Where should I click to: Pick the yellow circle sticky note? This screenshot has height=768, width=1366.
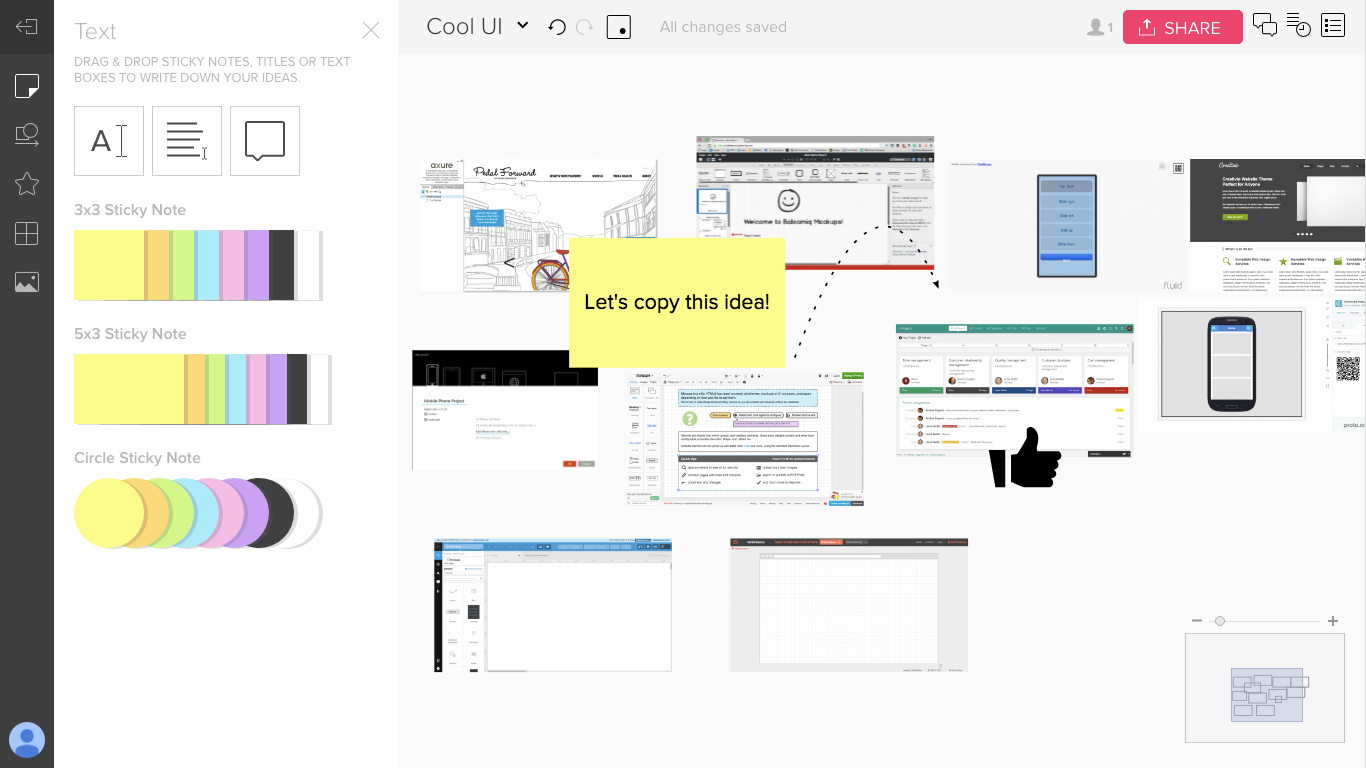[x=108, y=513]
